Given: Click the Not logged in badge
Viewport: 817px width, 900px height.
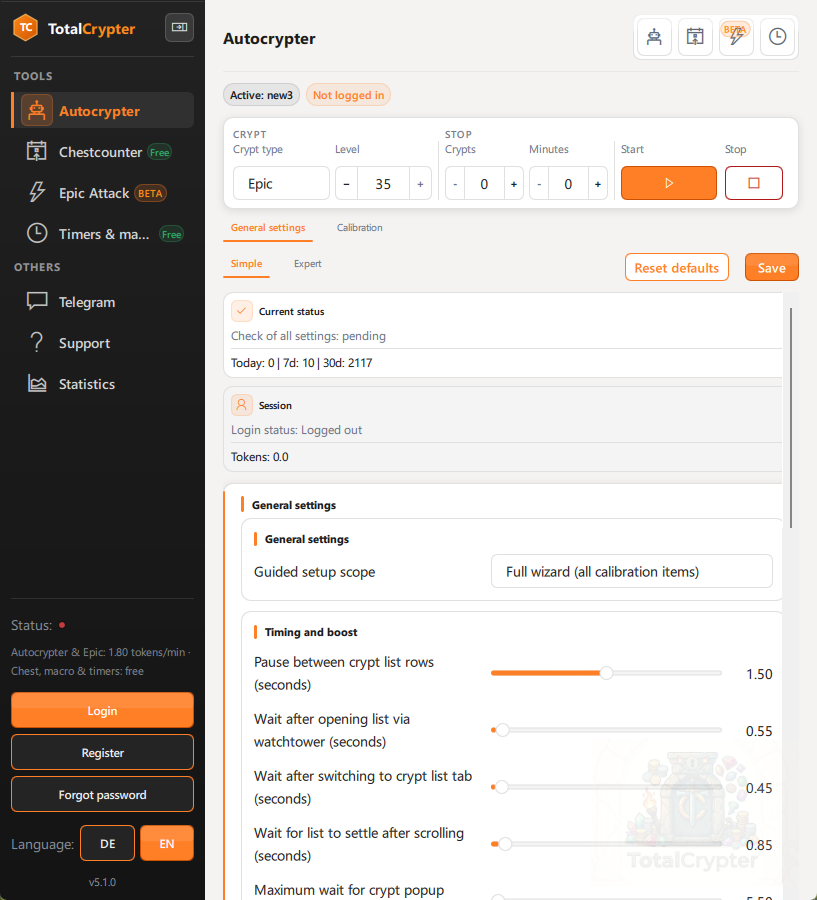Looking at the screenshot, I should pyautogui.click(x=349, y=95).
